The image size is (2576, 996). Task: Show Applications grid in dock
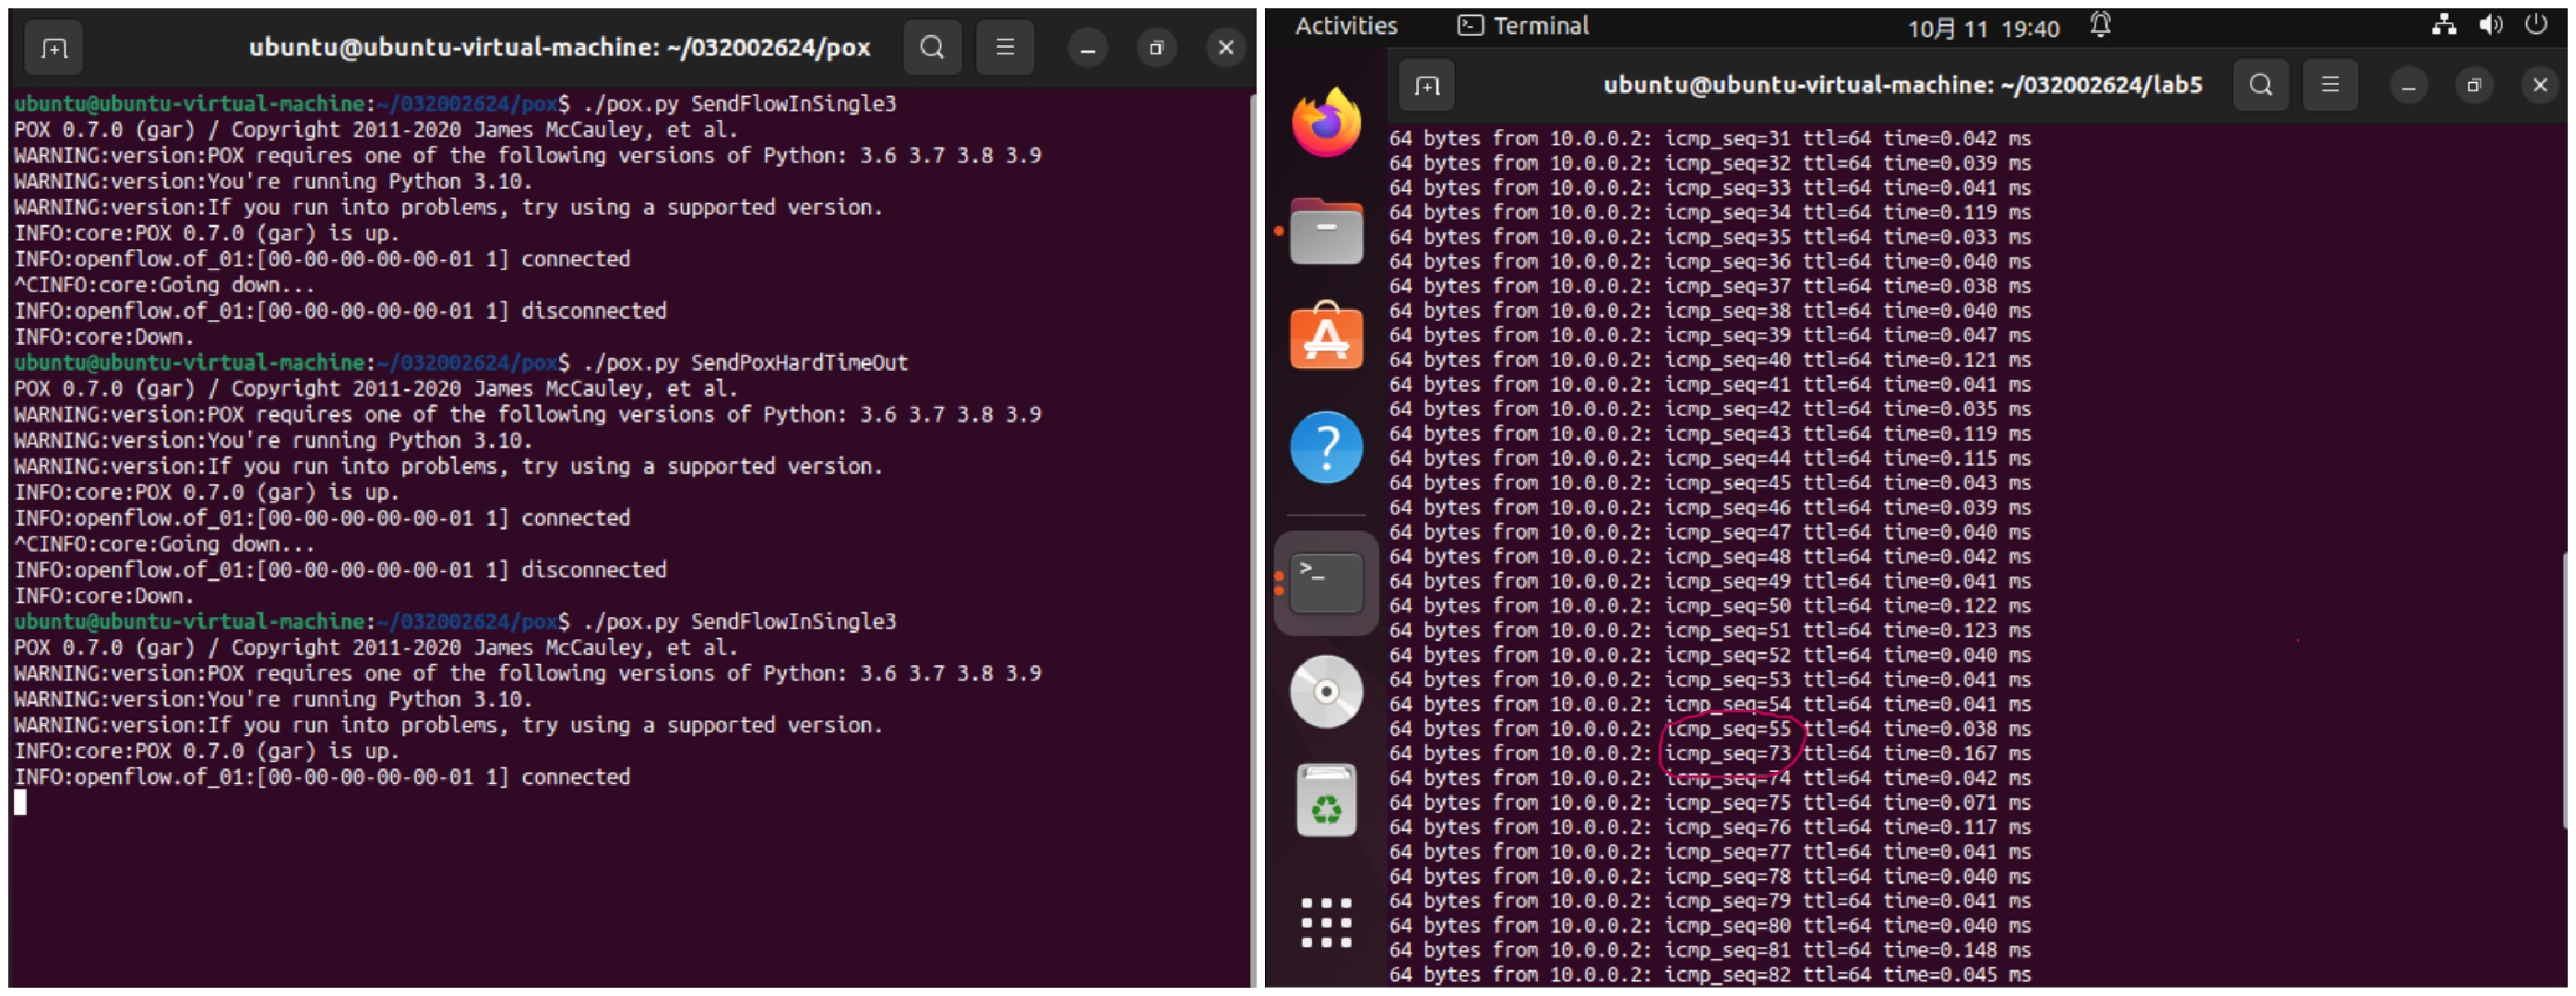click(1326, 922)
